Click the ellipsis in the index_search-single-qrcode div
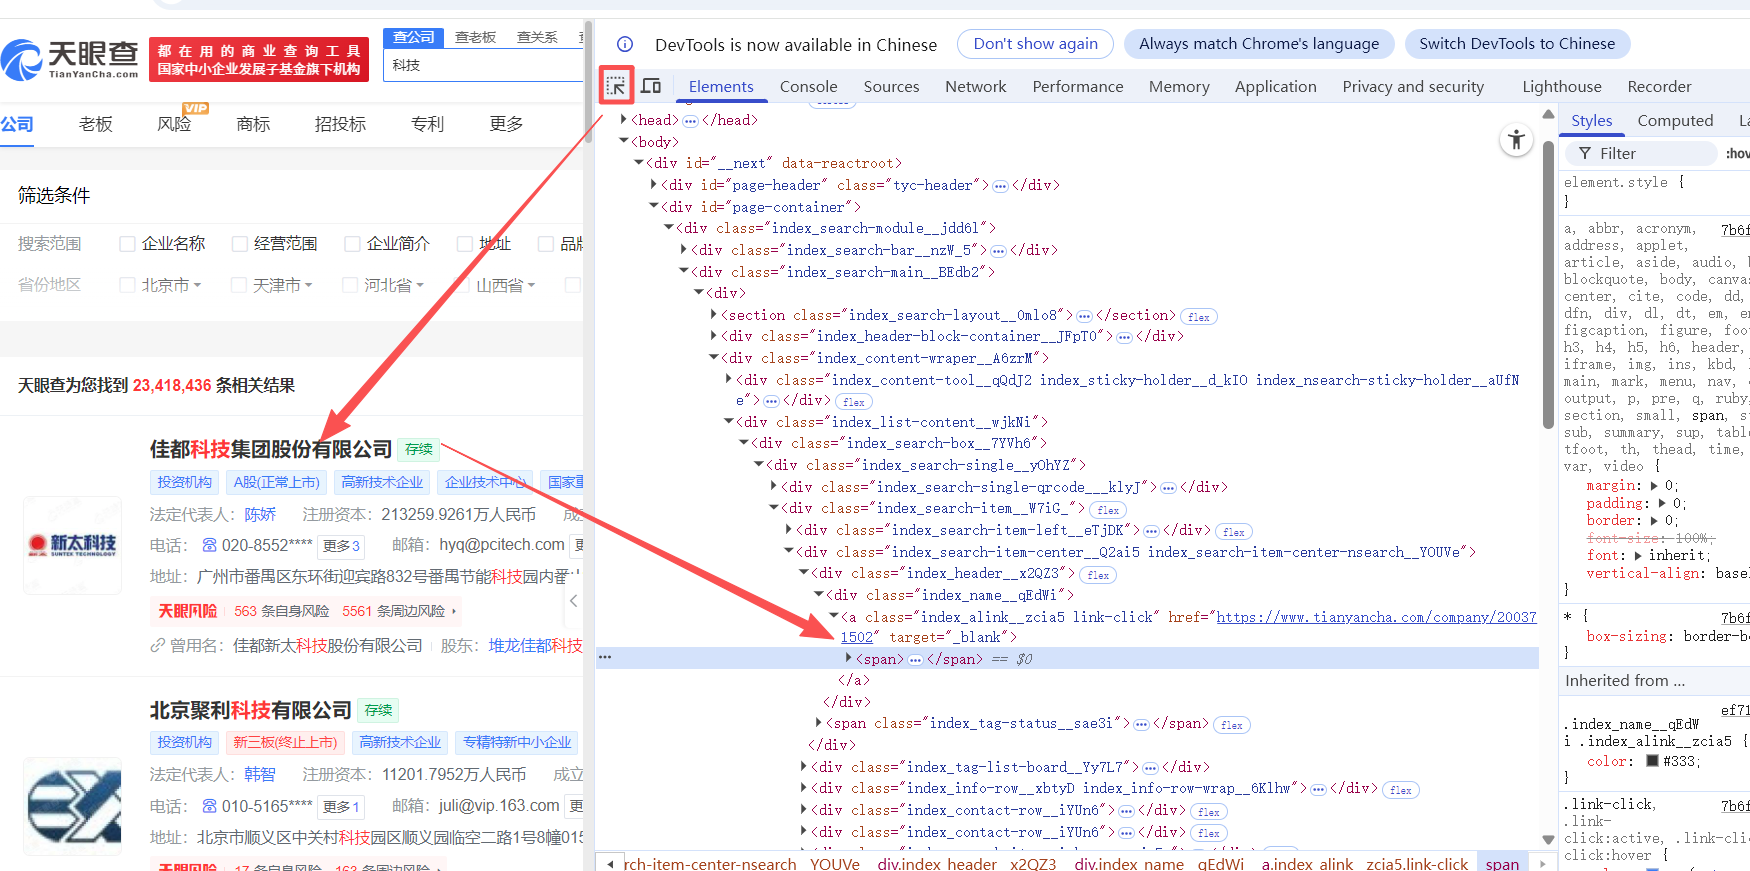 [x=1168, y=488]
